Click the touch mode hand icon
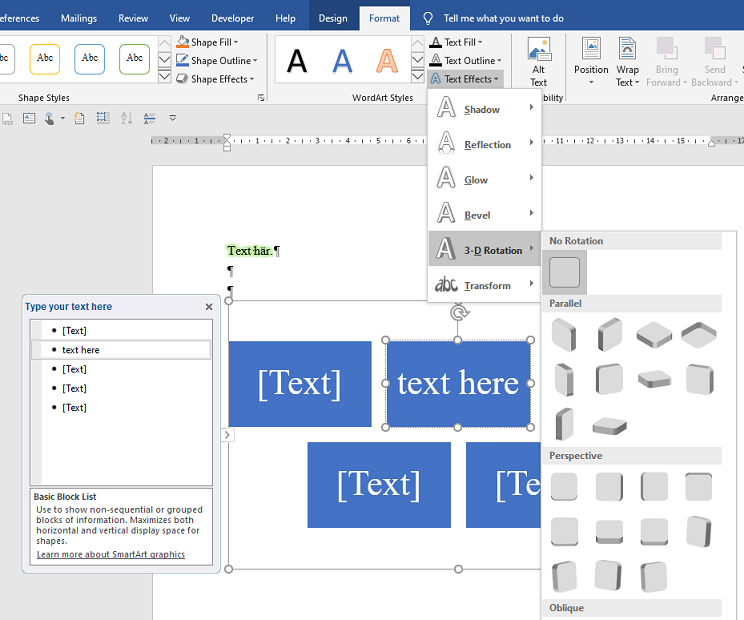744x620 pixels. pos(49,118)
